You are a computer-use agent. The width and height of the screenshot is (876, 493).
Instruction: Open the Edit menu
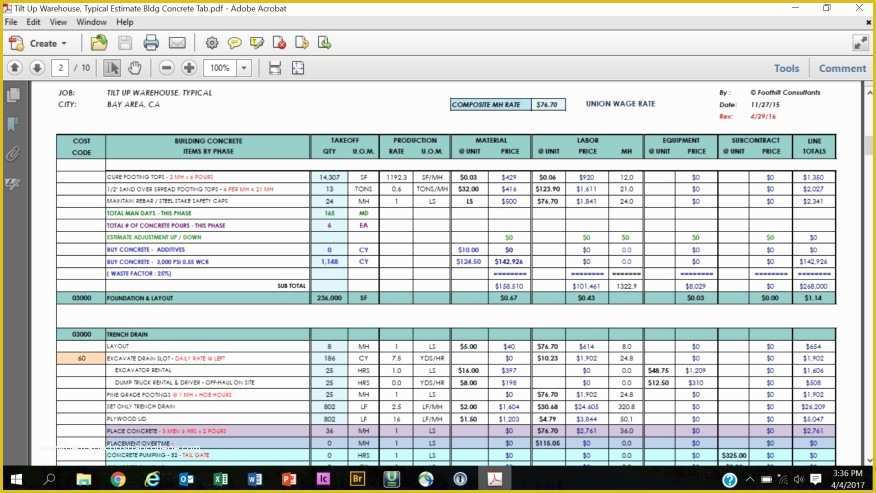coord(34,22)
